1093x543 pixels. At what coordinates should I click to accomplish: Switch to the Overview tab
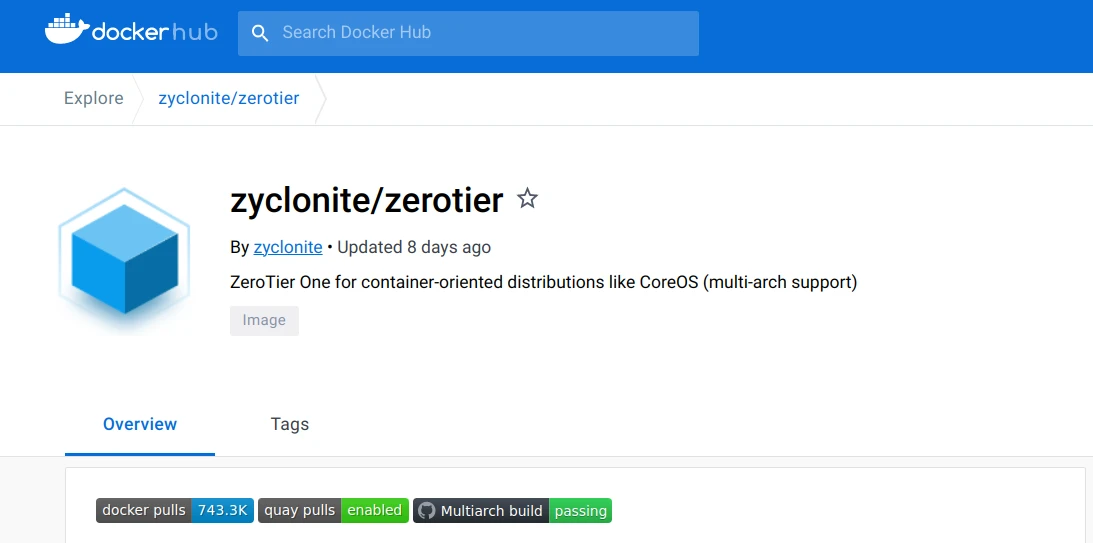140,424
